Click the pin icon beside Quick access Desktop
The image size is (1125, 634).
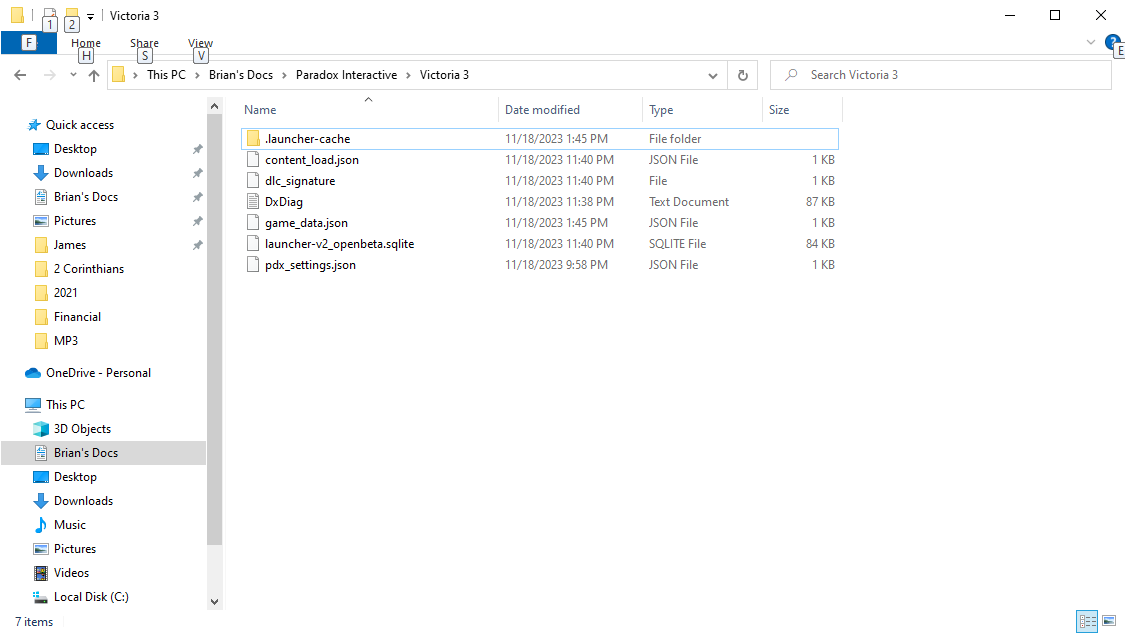pyautogui.click(x=197, y=149)
